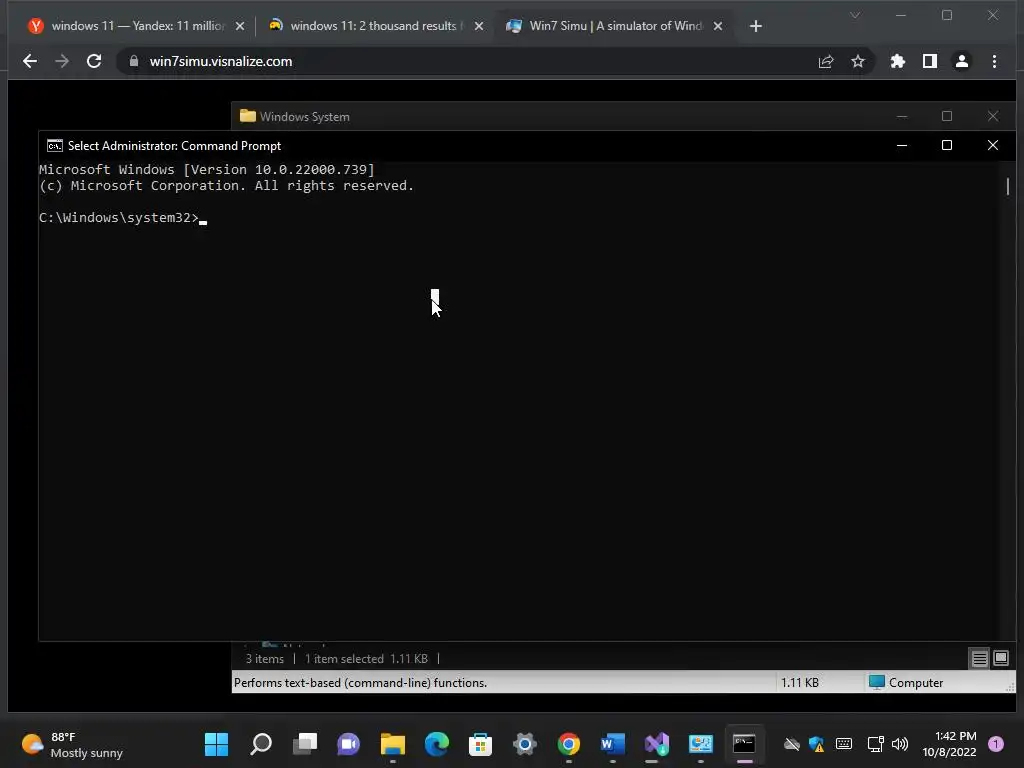Screen dimensions: 1024x768
Task: Open taskbar Search
Action: coord(261,744)
